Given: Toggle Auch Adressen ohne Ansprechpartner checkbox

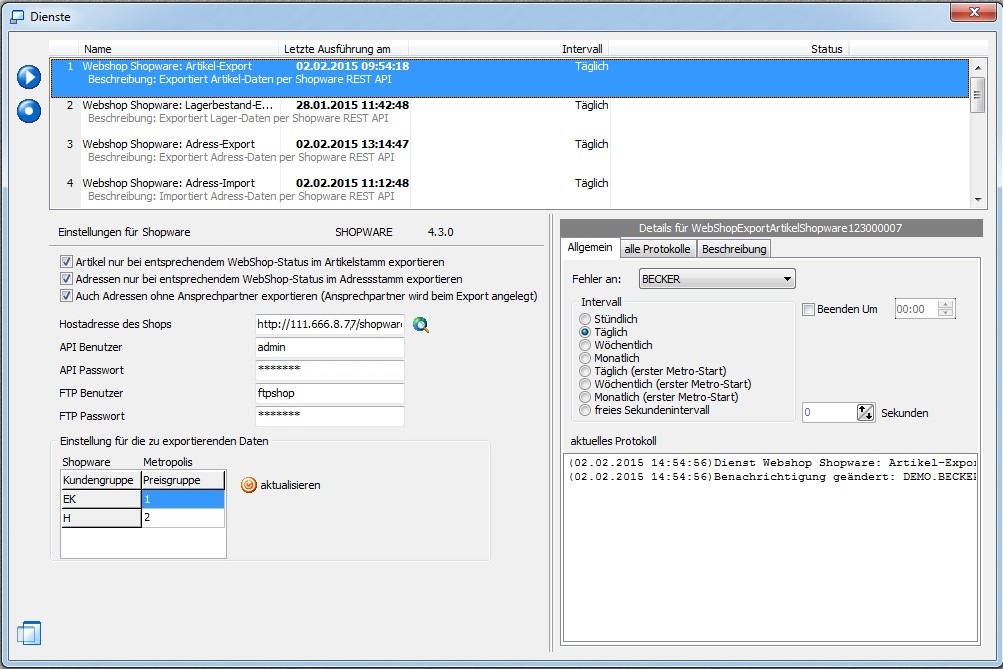Looking at the screenshot, I should point(67,296).
